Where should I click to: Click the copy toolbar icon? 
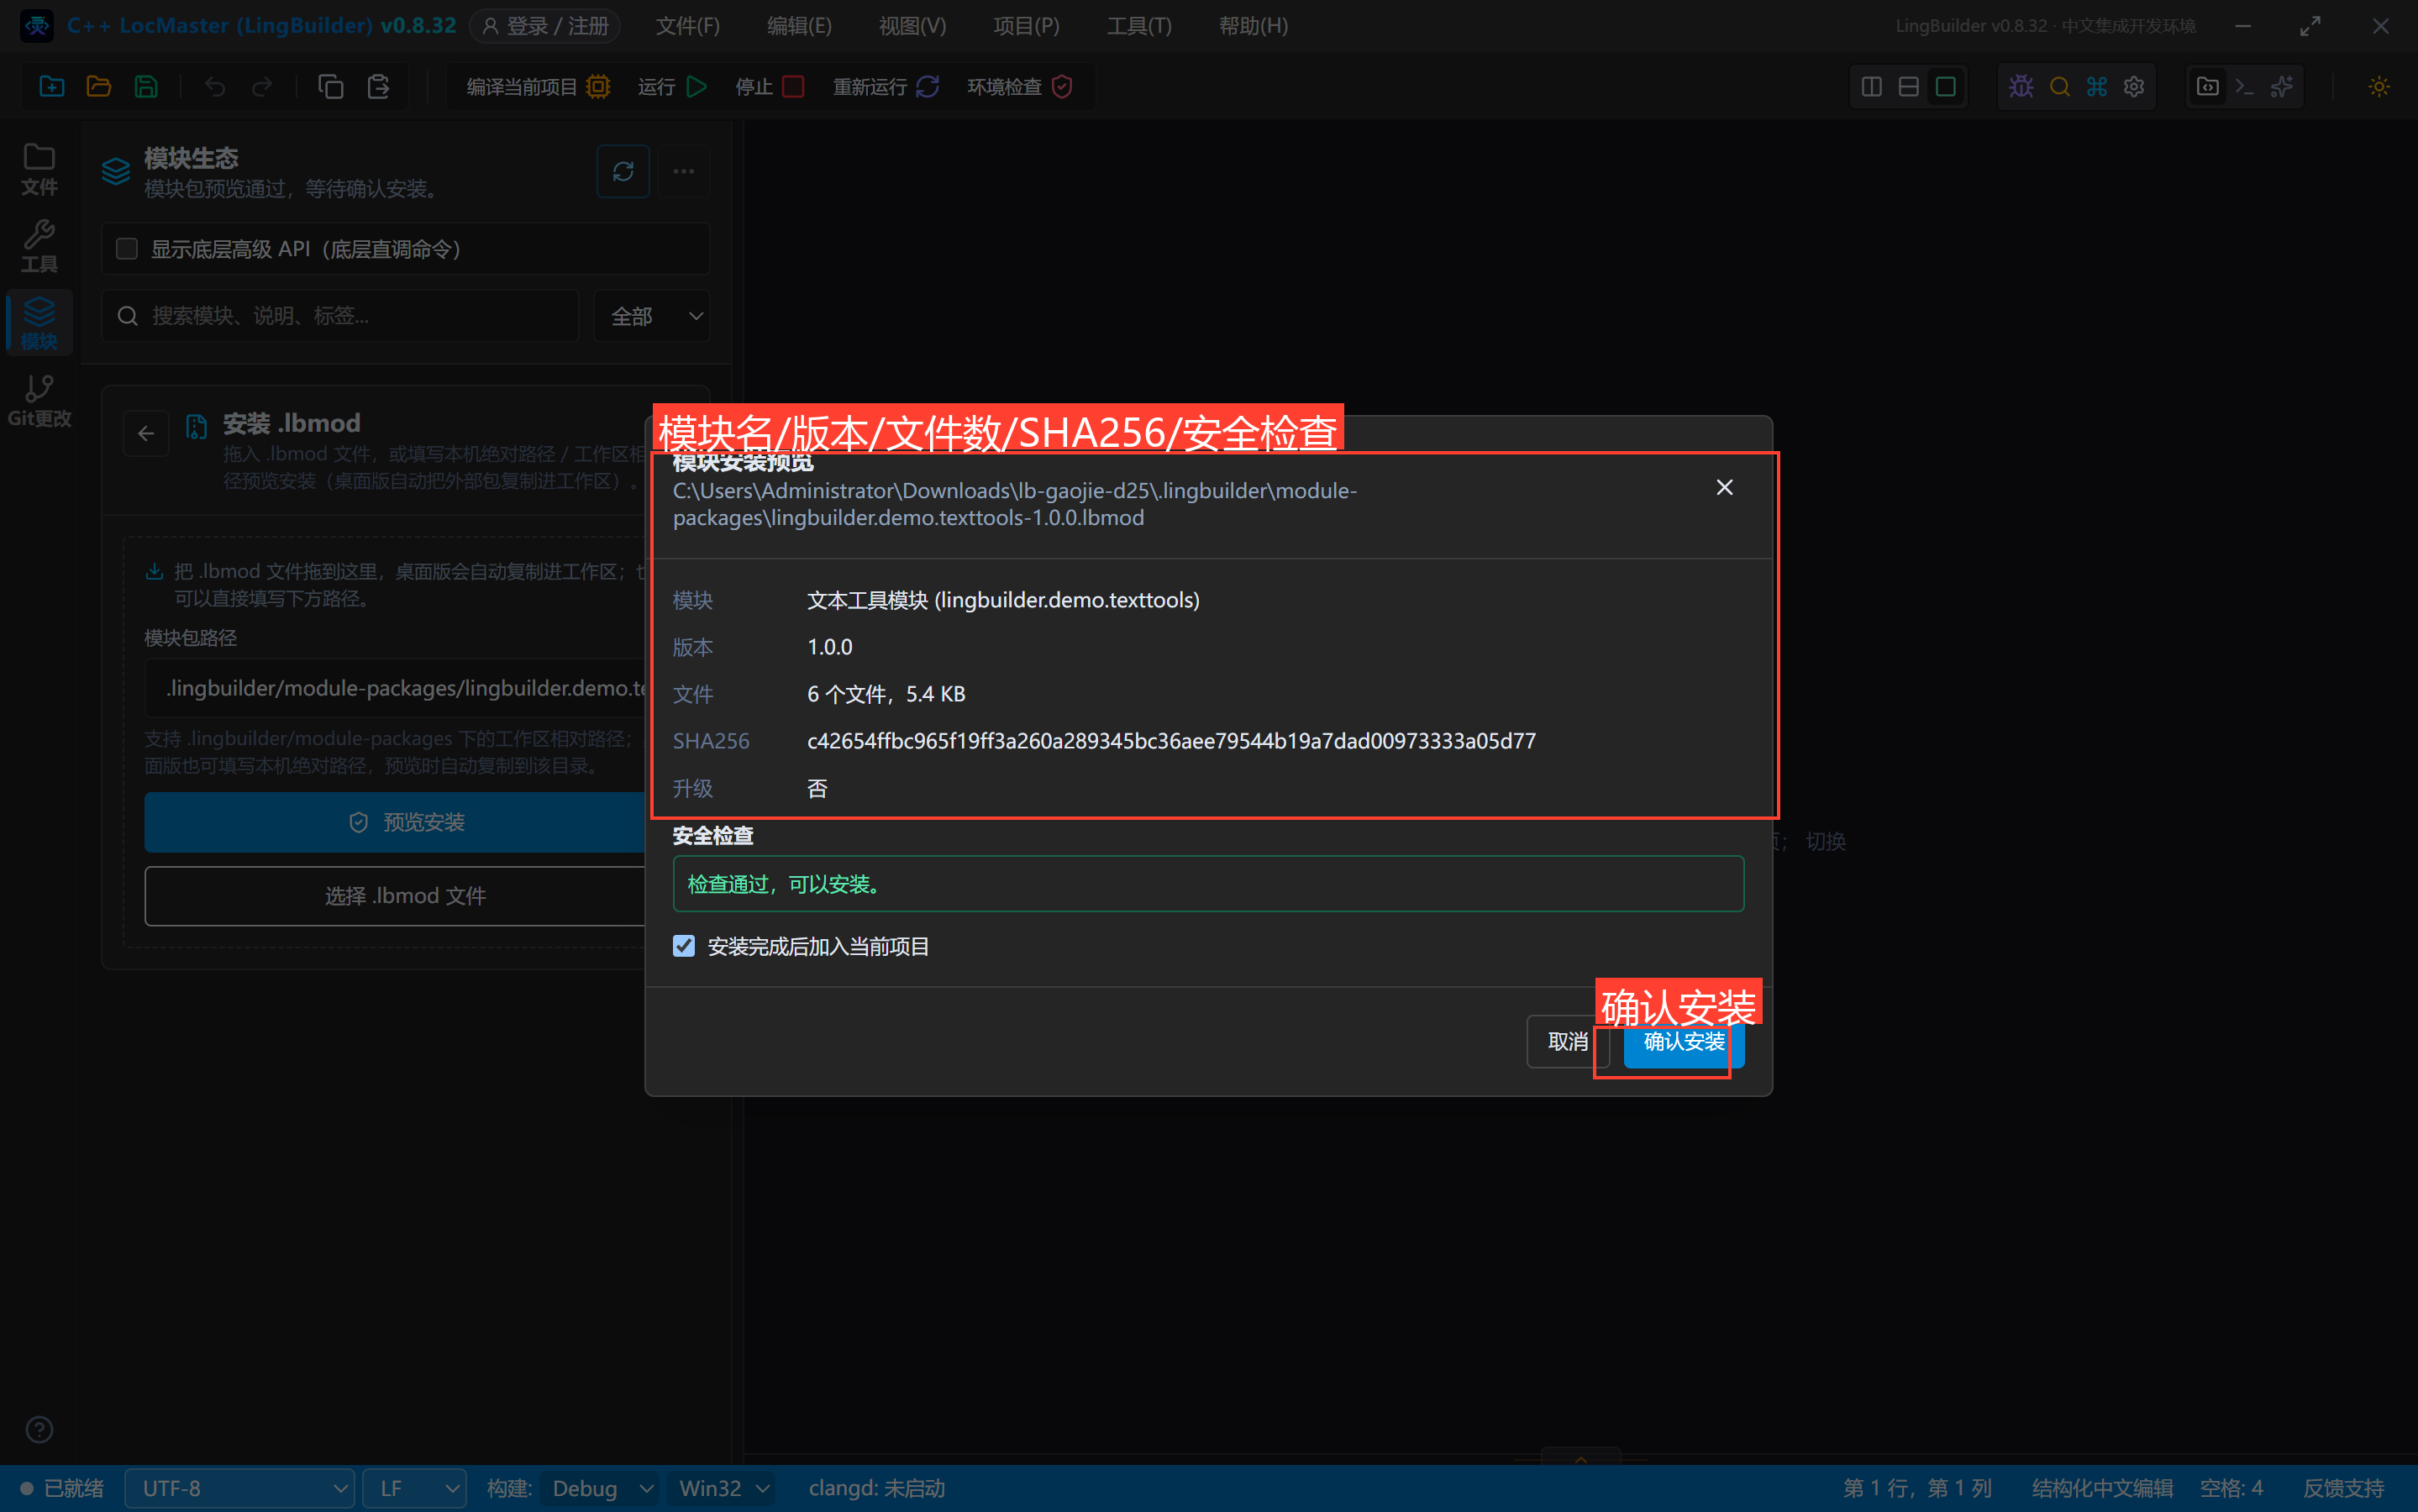click(x=331, y=87)
